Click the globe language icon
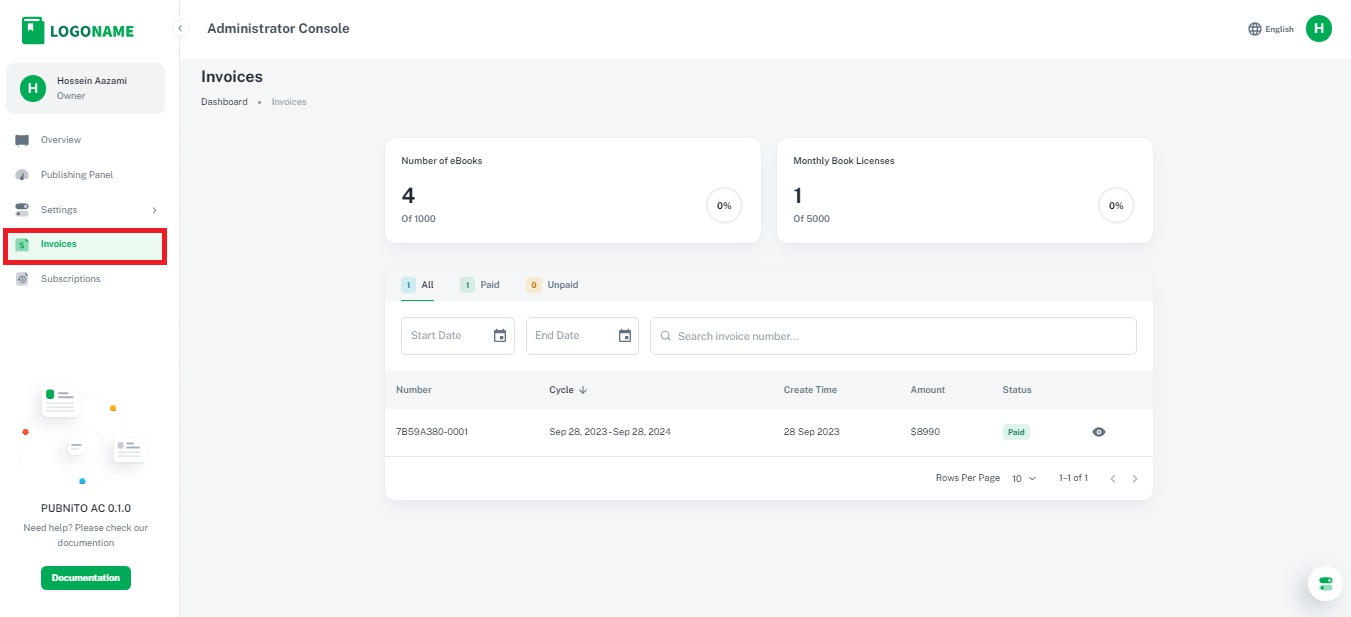Screen dimensions: 1351x617 [1254, 29]
